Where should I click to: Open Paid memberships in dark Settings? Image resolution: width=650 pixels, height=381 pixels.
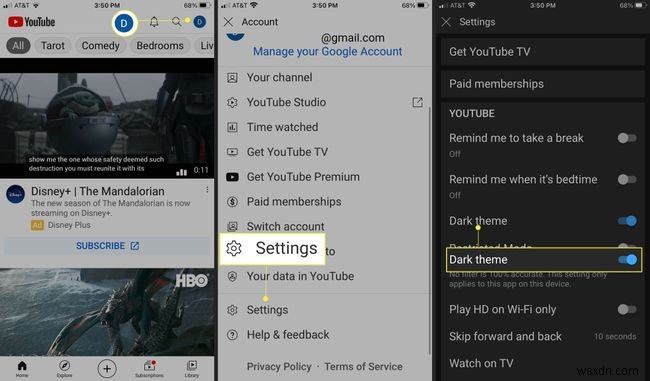(x=543, y=84)
